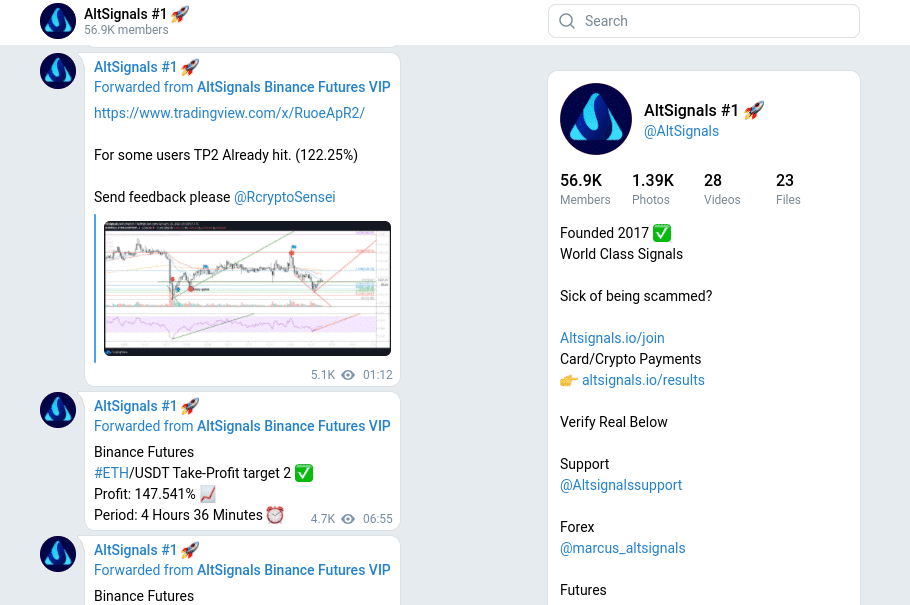Click the eye icon showing 4.7K views
Screen dimensions: 910x605
tap(347, 519)
